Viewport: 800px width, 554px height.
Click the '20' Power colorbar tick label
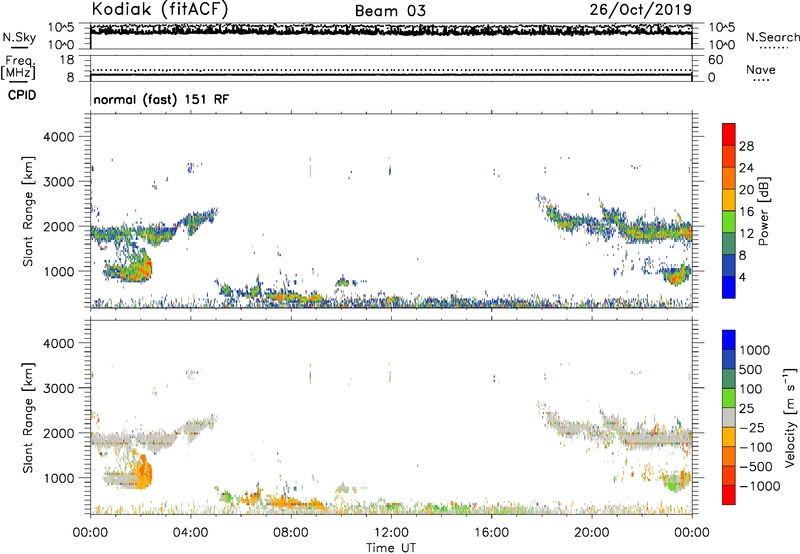point(746,190)
